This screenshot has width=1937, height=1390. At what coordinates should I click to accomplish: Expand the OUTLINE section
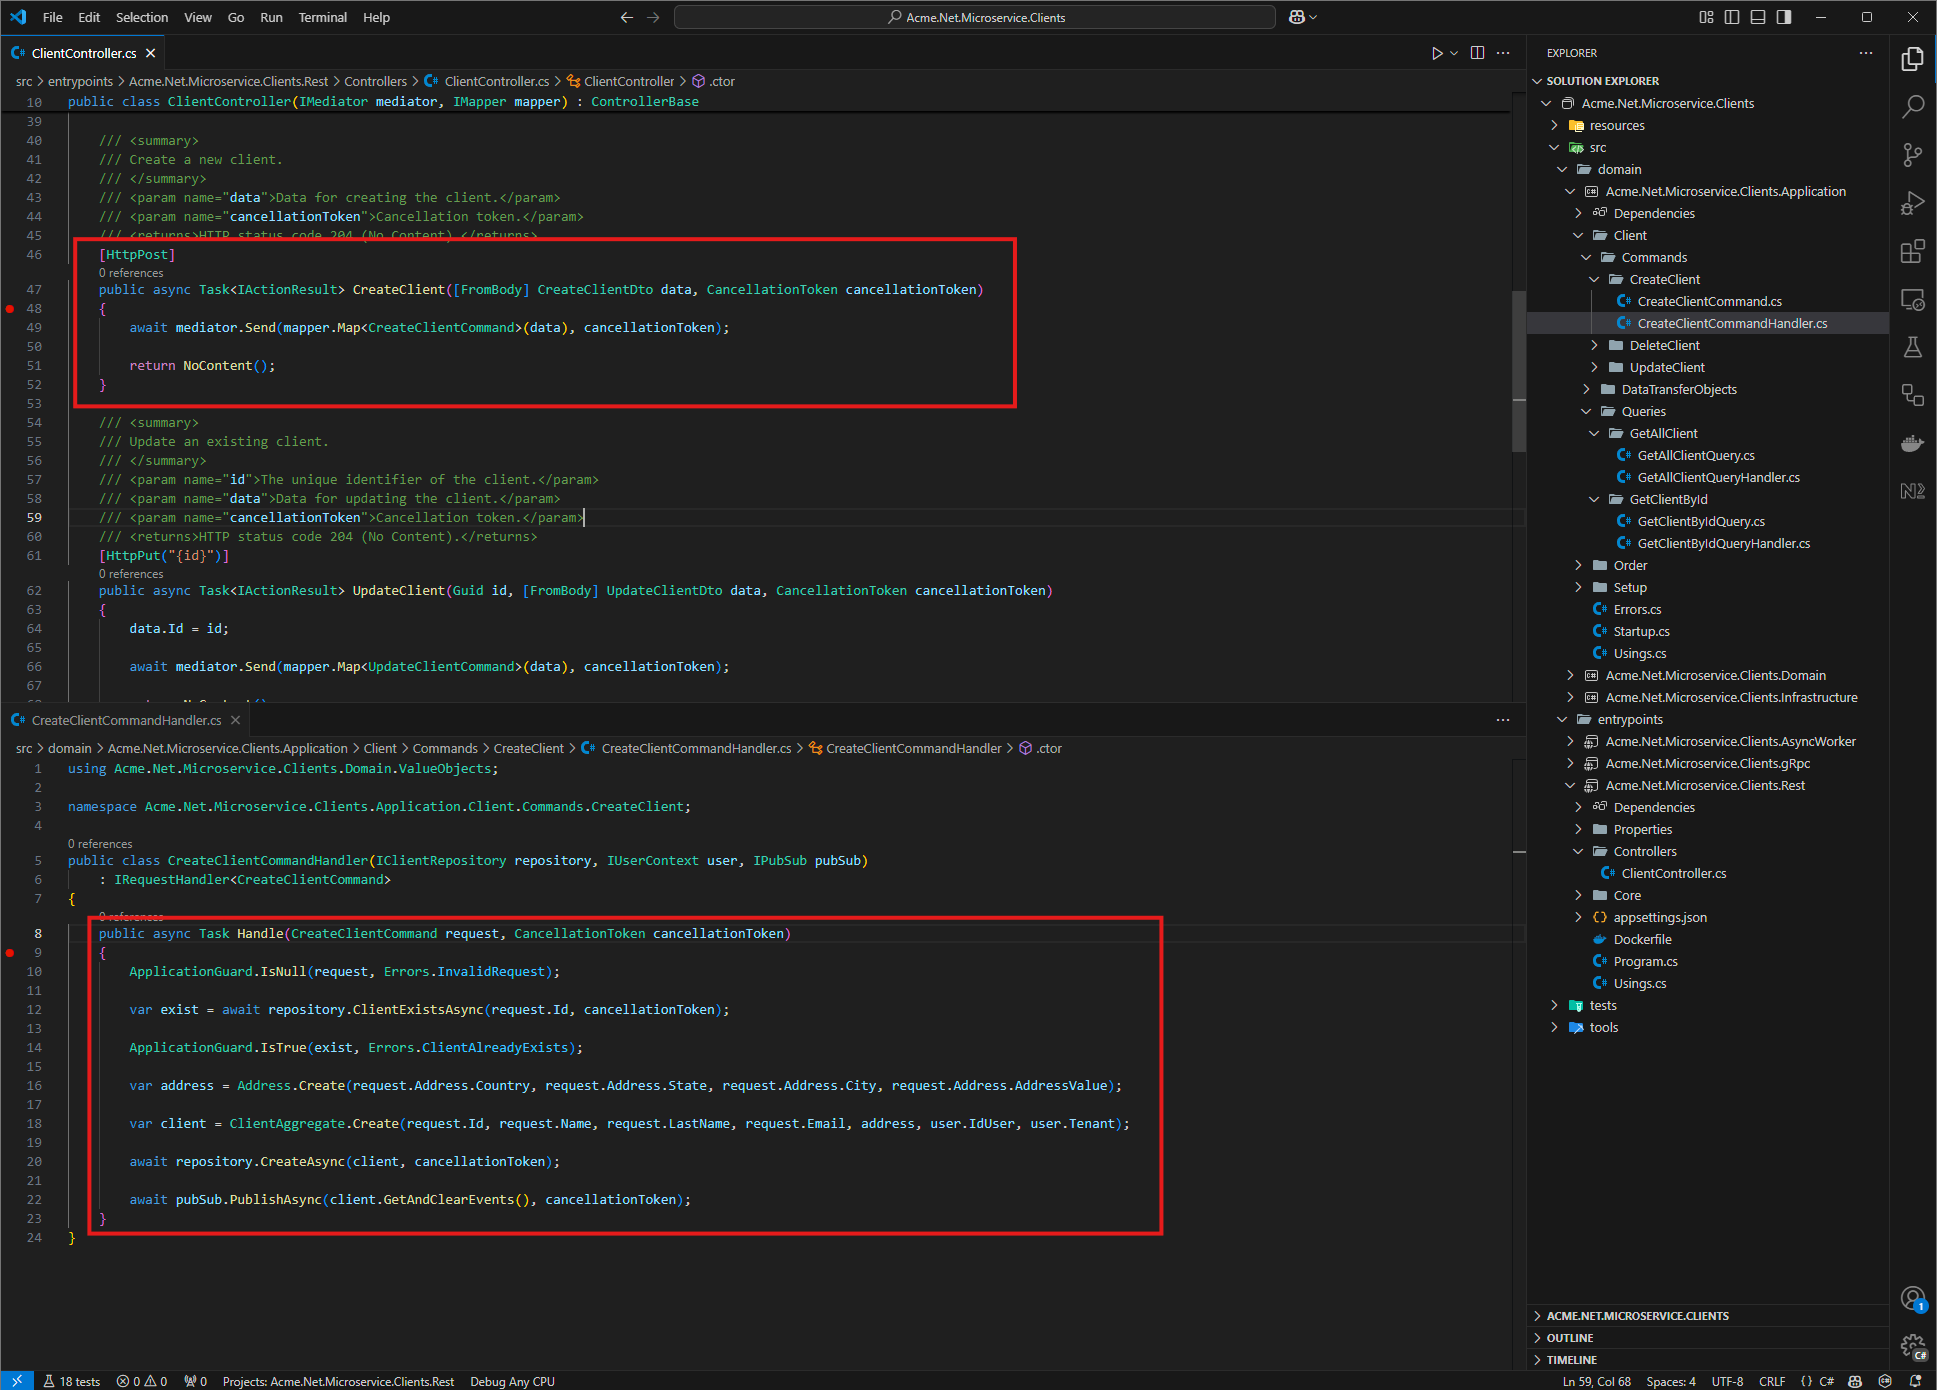[1570, 1338]
